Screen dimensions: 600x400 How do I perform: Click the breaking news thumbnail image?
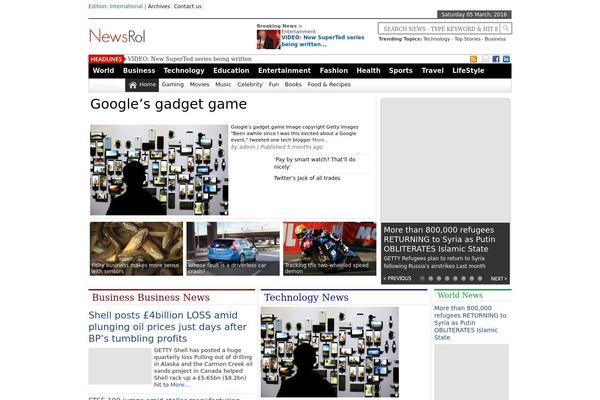[x=268, y=39]
